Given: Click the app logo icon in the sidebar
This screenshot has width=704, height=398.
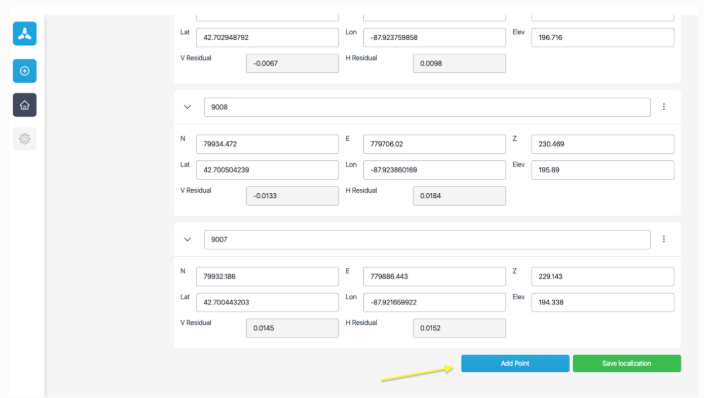Looking at the screenshot, I should (x=25, y=34).
